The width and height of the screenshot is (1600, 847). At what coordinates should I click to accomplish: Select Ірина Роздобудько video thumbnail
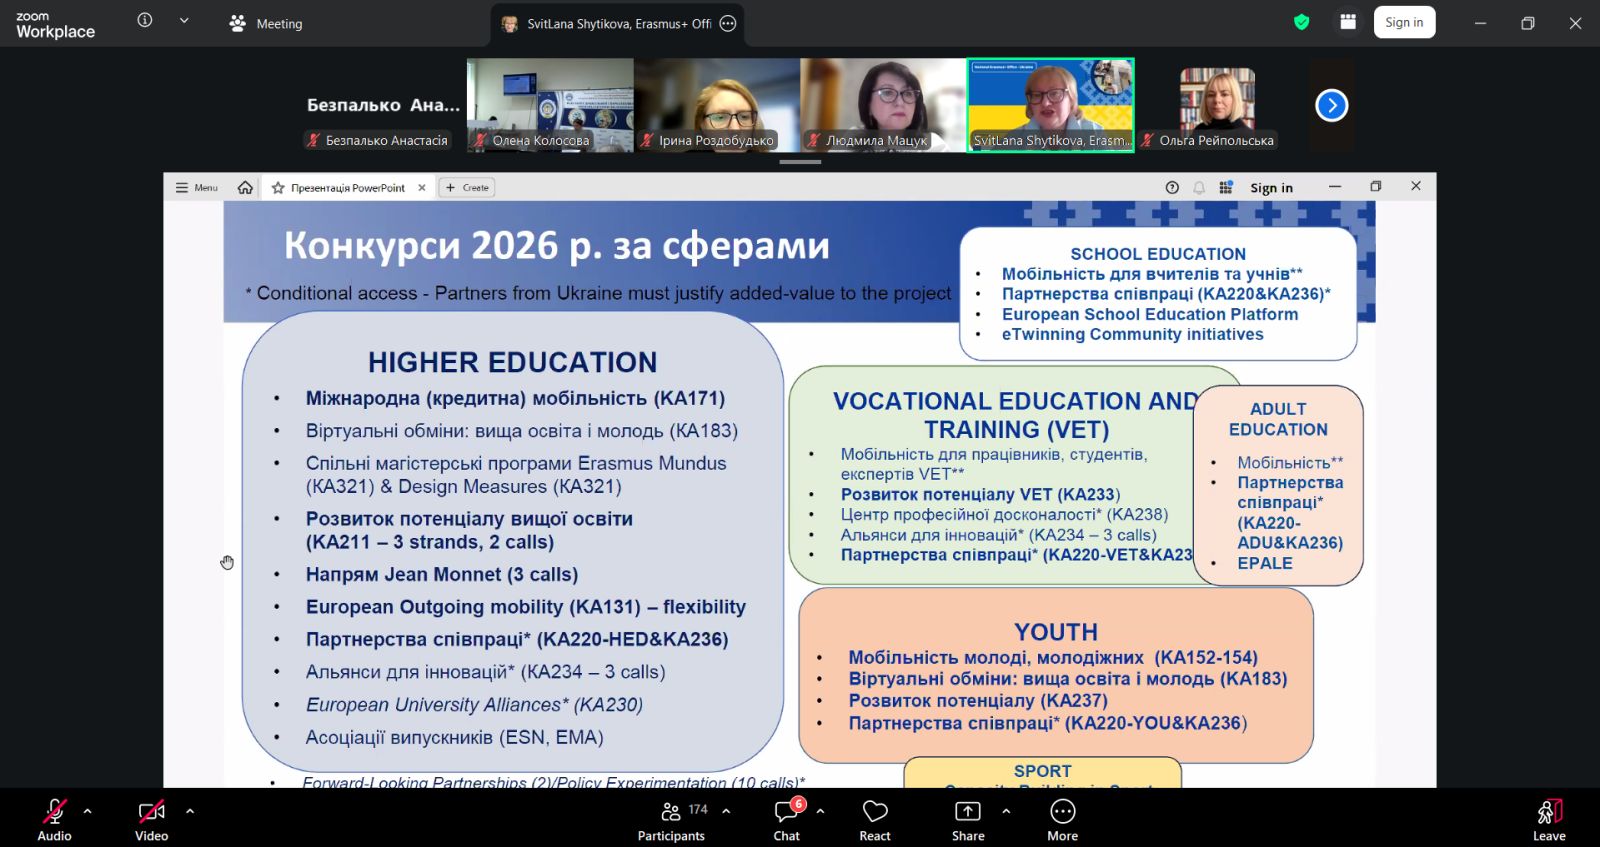pyautogui.click(x=716, y=105)
